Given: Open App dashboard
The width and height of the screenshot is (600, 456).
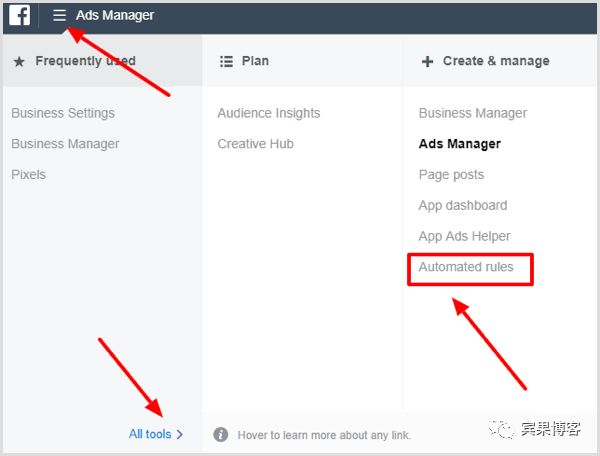Looking at the screenshot, I should (x=463, y=205).
